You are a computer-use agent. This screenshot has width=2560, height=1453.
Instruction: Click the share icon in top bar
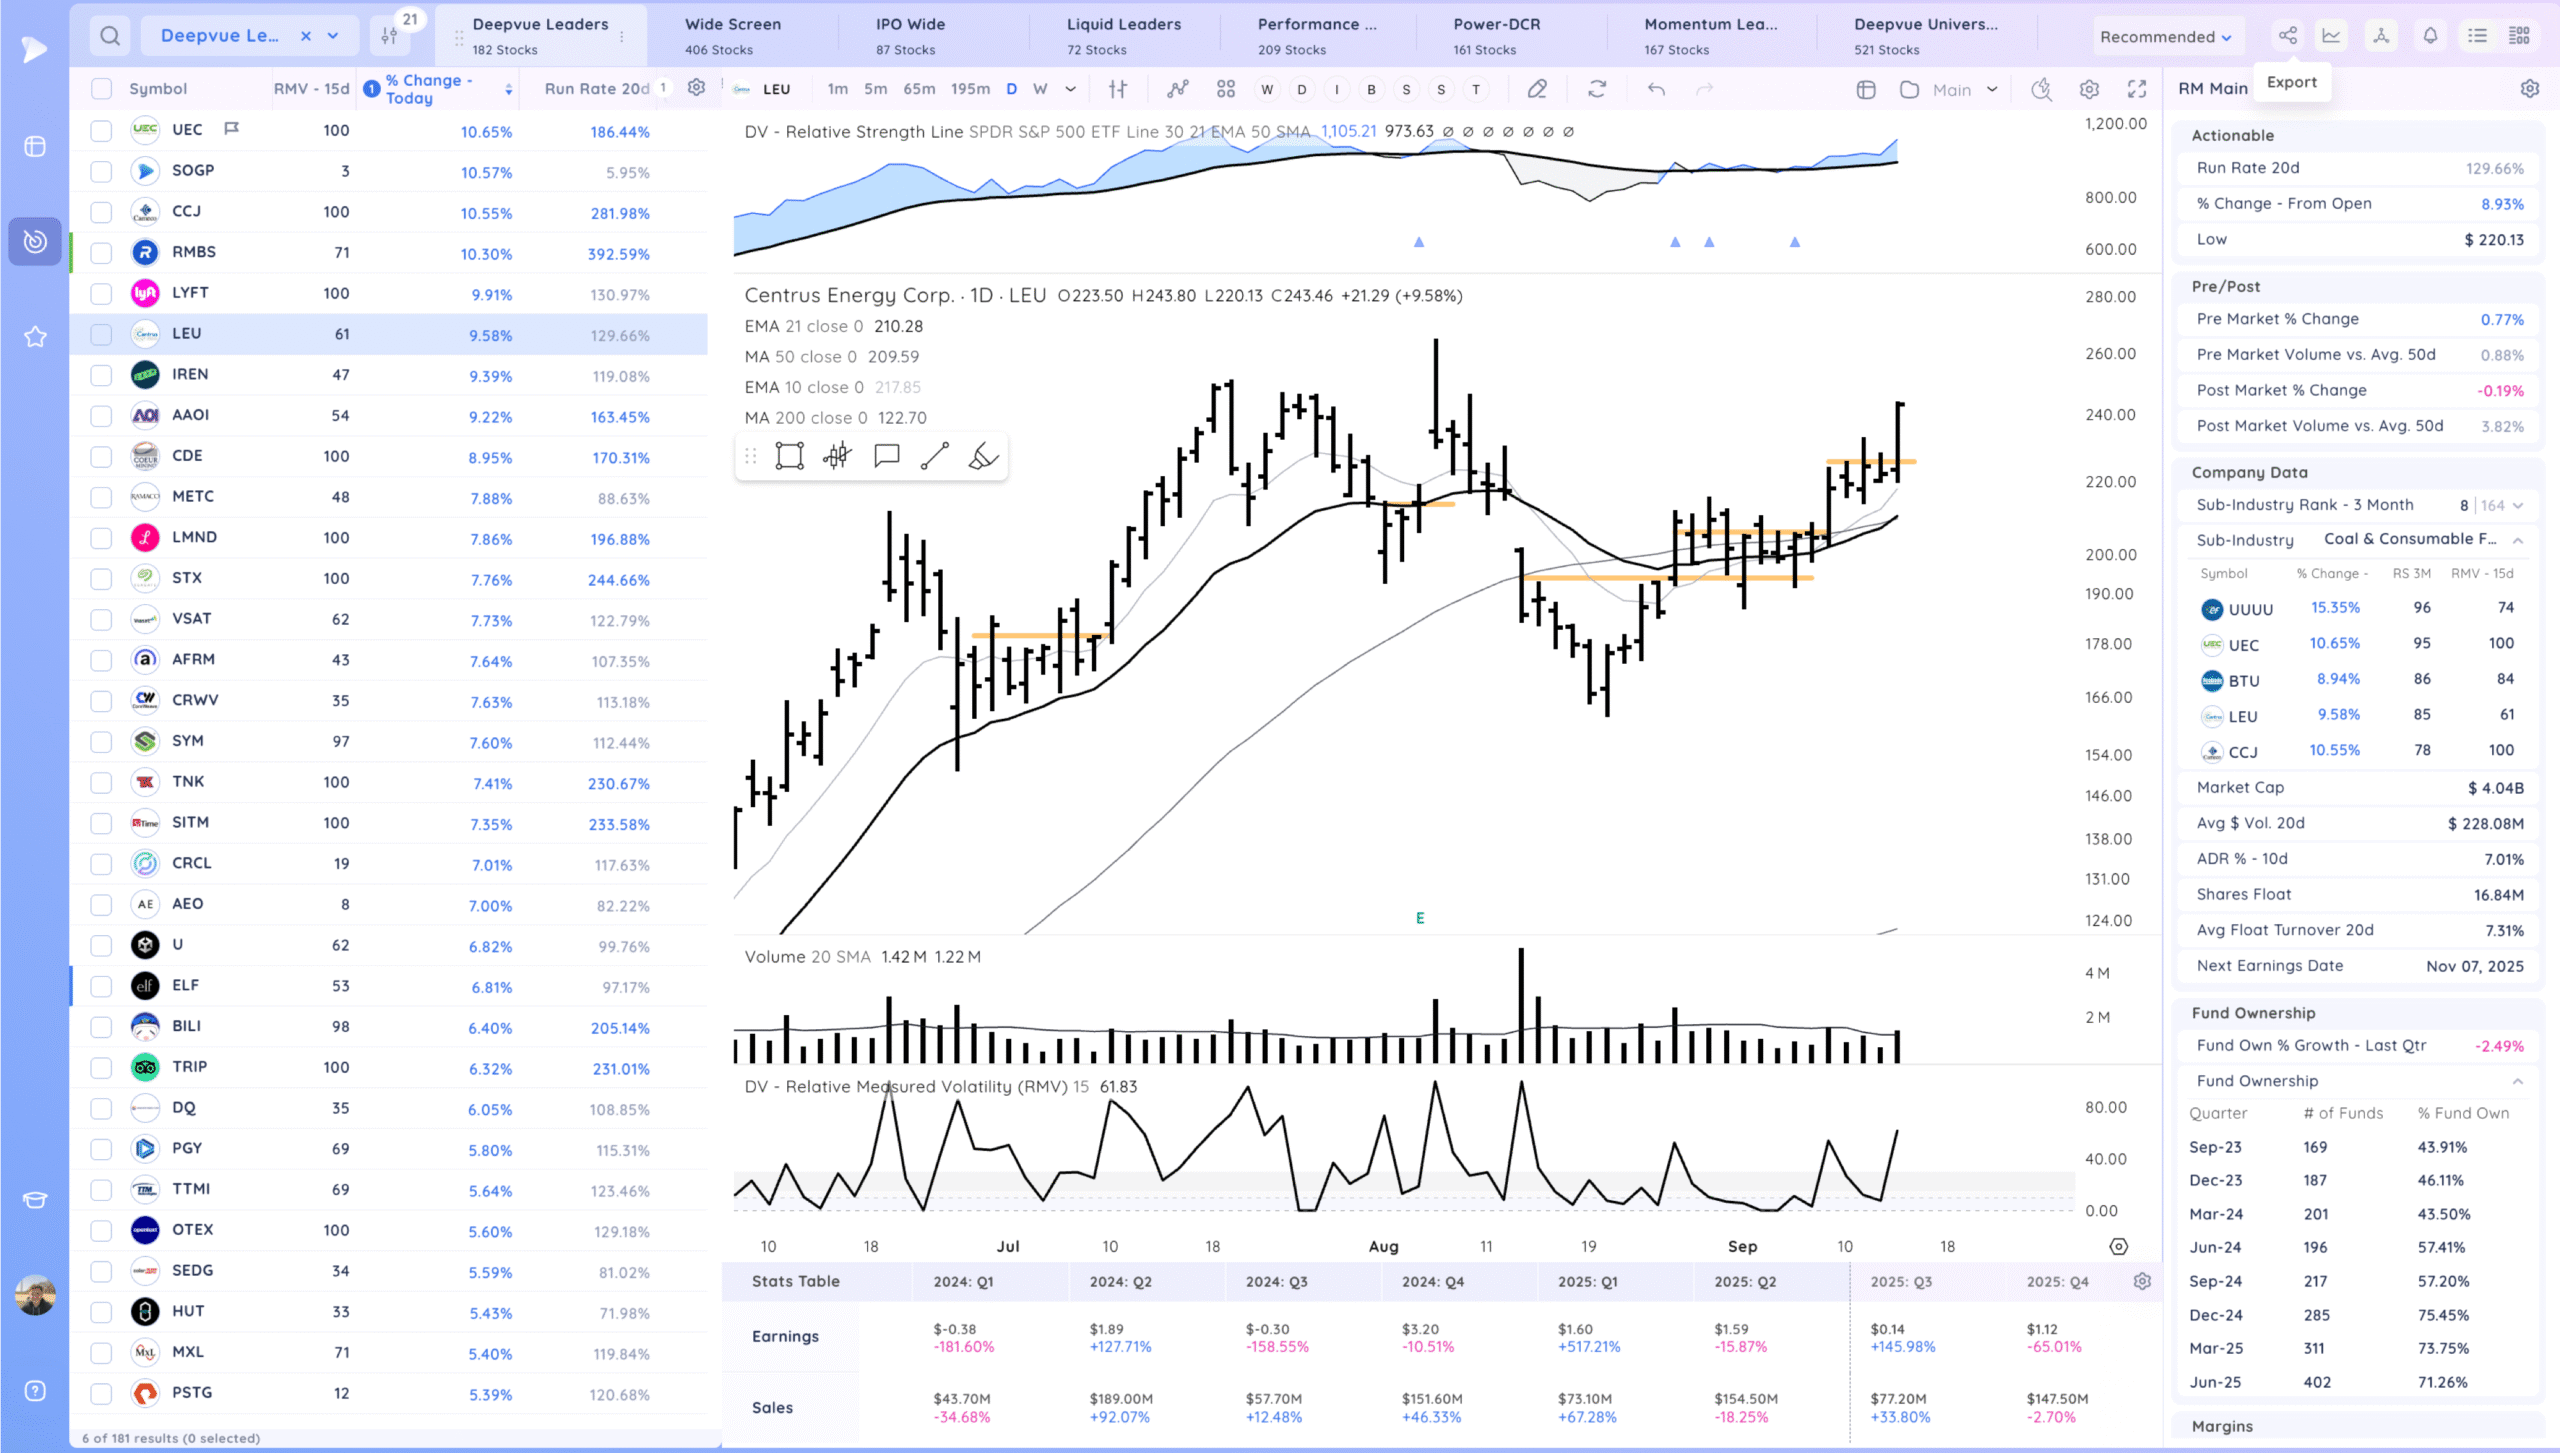point(2288,36)
